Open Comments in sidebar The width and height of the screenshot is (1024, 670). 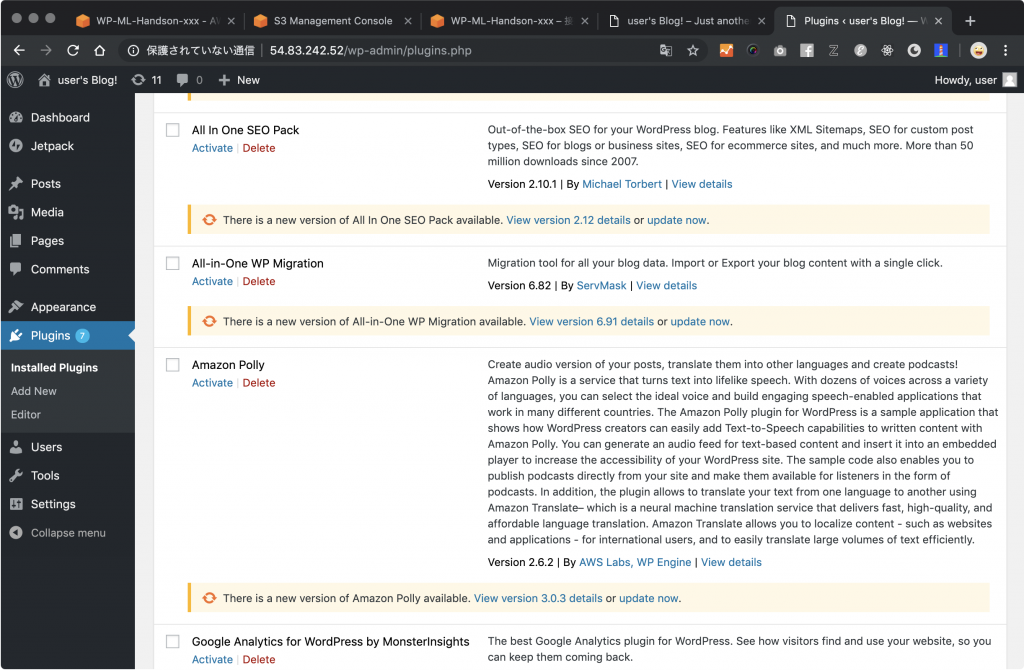[60, 270]
